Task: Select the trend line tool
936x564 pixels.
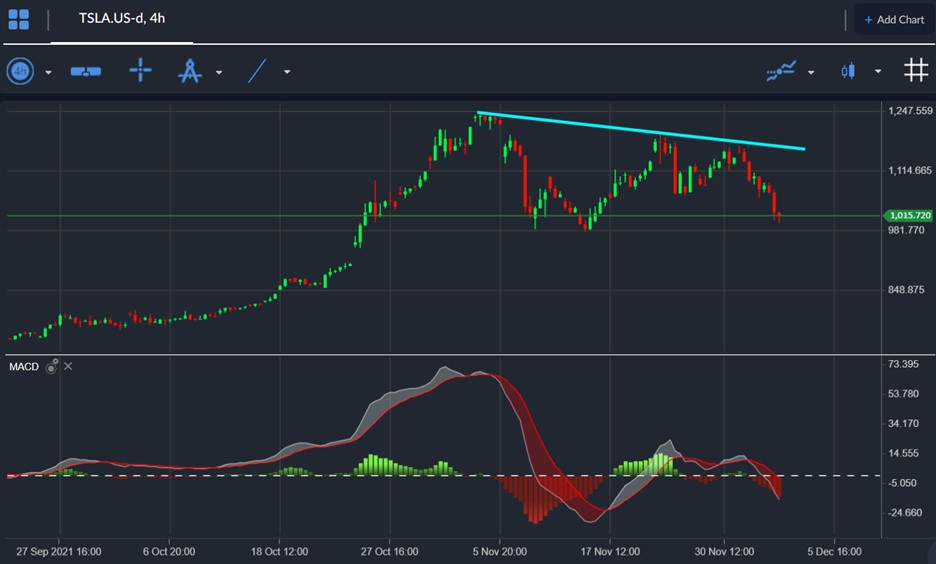Action: coord(257,71)
